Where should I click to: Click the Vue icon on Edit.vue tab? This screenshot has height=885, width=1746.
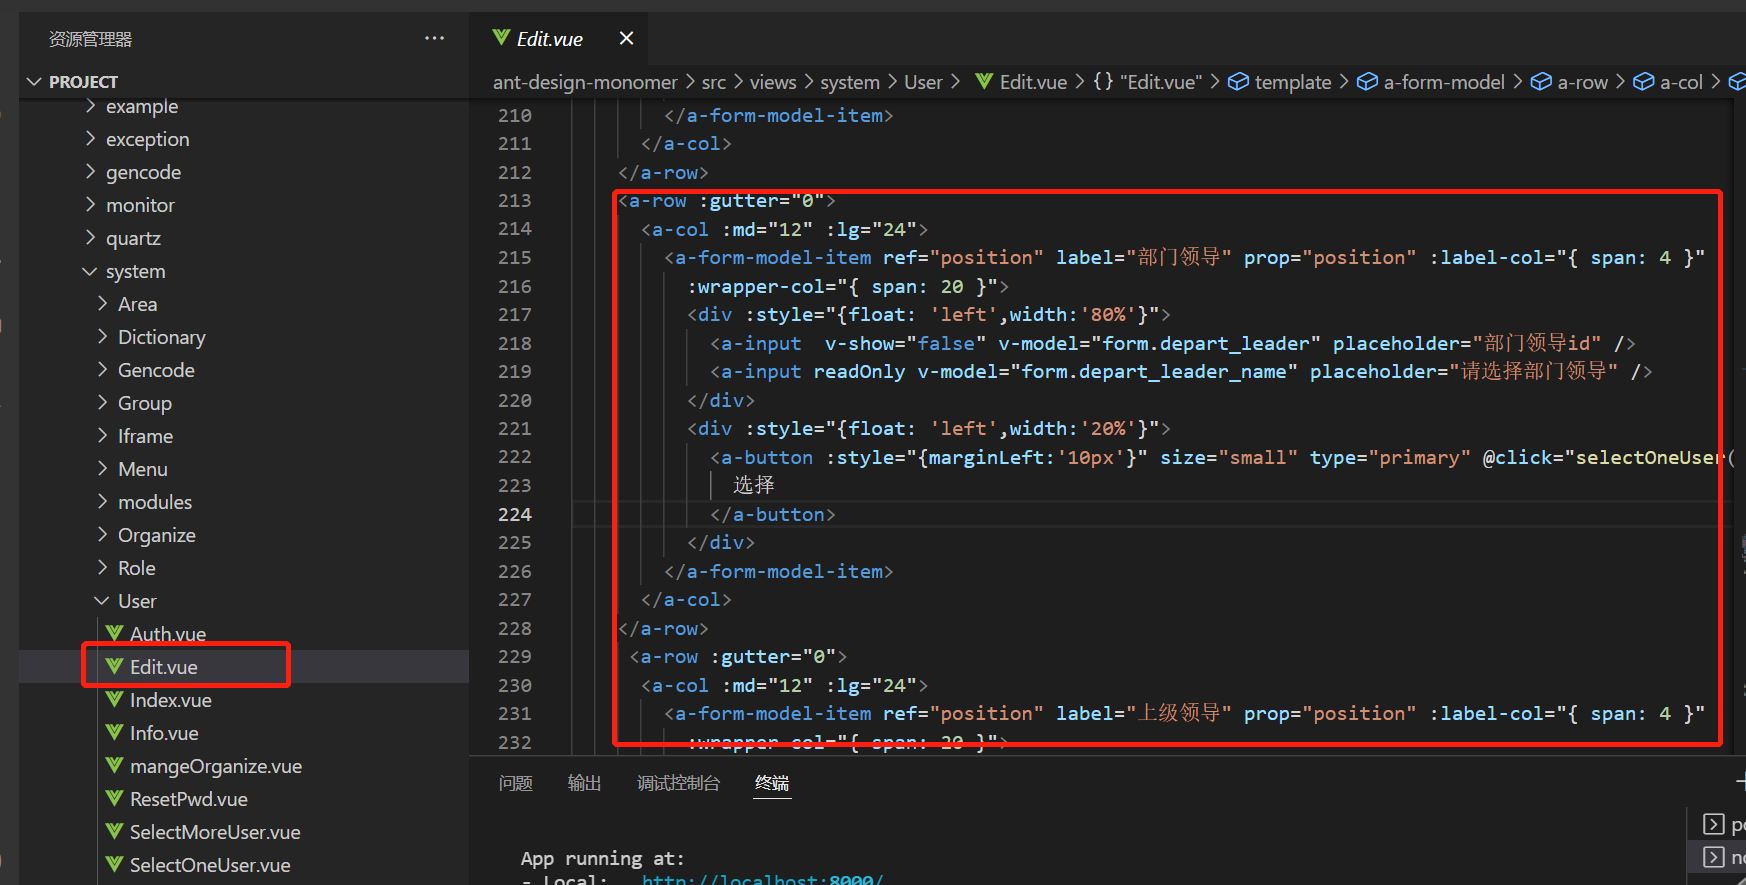click(501, 38)
